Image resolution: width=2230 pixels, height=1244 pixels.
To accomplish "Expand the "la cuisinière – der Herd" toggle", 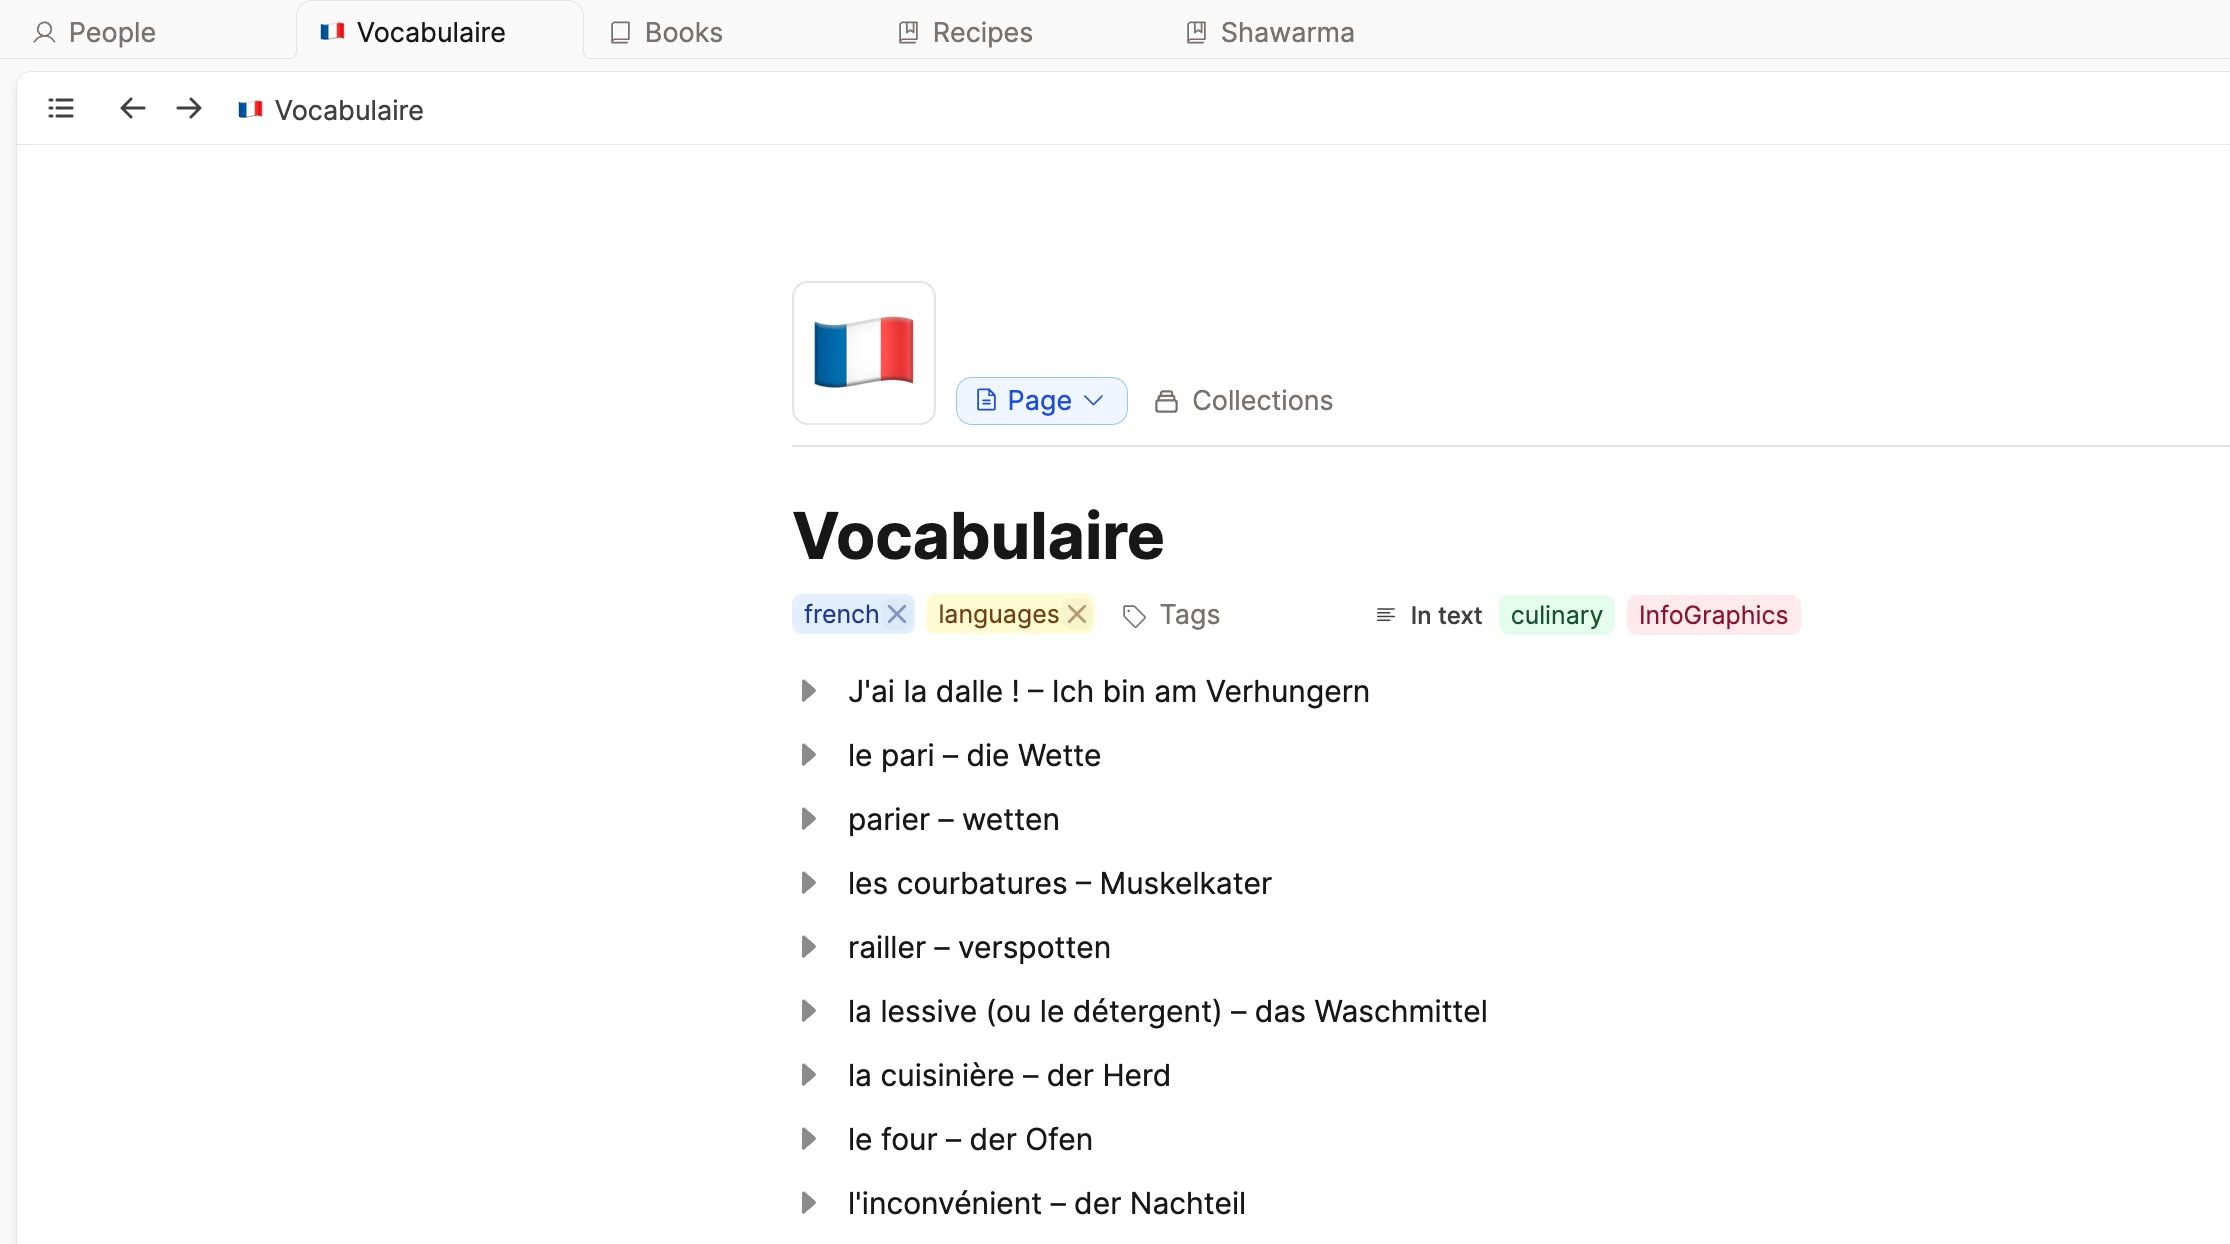I will coord(808,1075).
